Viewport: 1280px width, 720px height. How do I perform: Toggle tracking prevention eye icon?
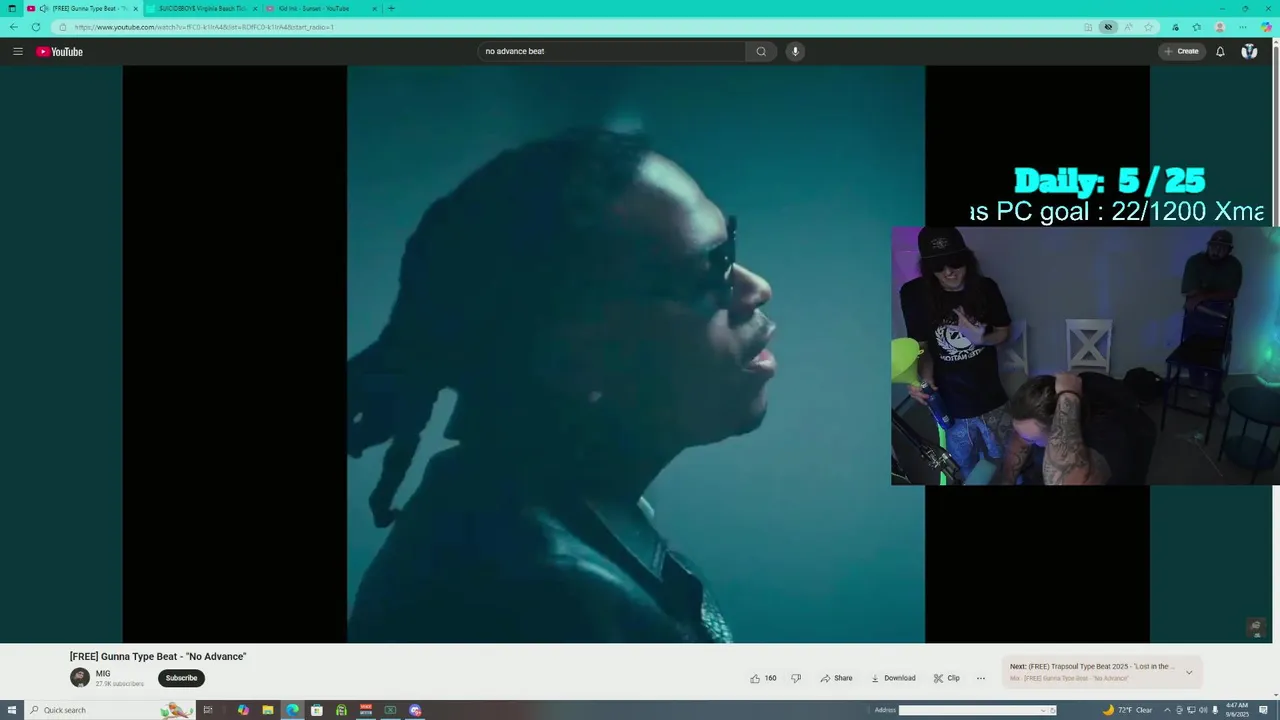pos(1107,27)
